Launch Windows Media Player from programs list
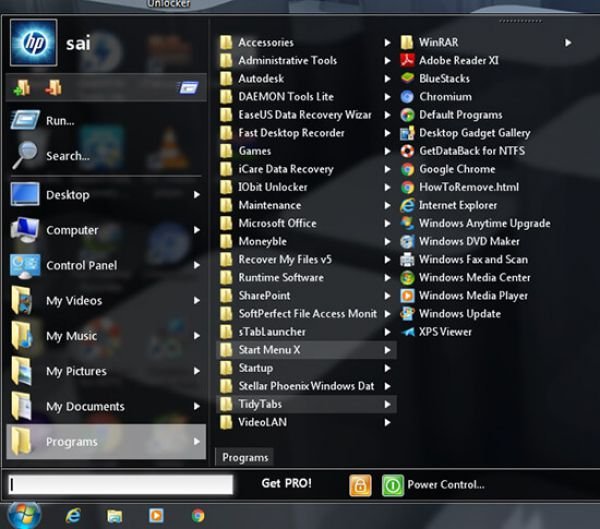This screenshot has width=600, height=529. click(x=464, y=296)
